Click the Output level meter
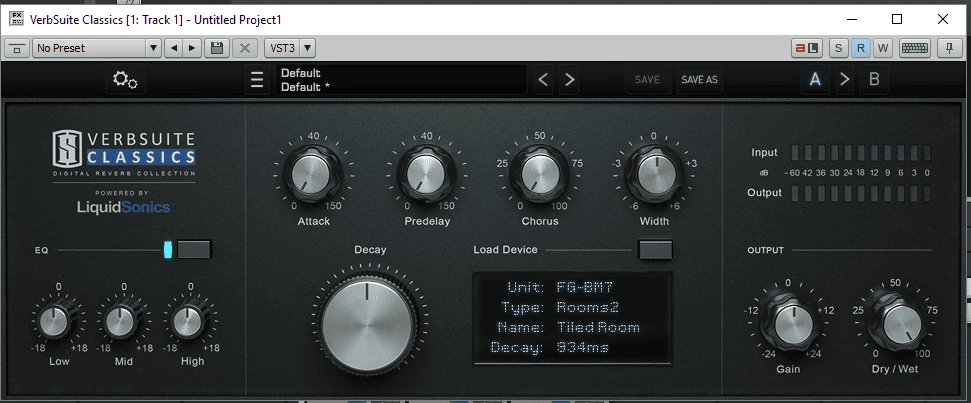Image resolution: width=971 pixels, height=403 pixels. coord(861,193)
